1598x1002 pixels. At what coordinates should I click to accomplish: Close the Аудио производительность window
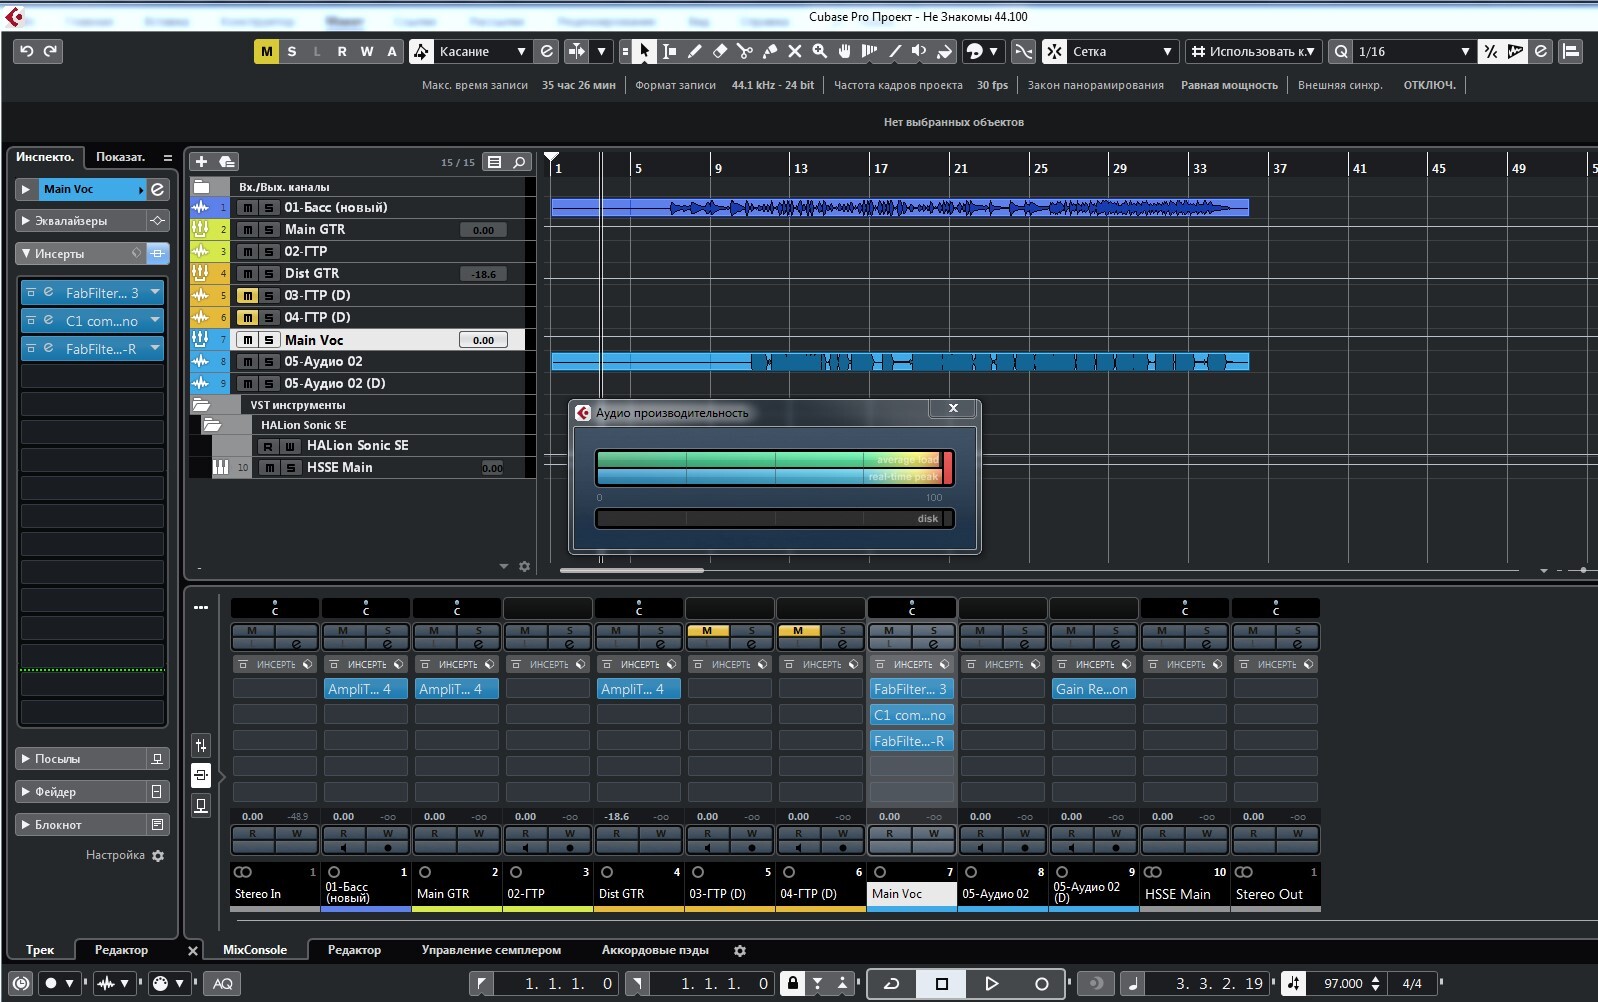pyautogui.click(x=953, y=408)
